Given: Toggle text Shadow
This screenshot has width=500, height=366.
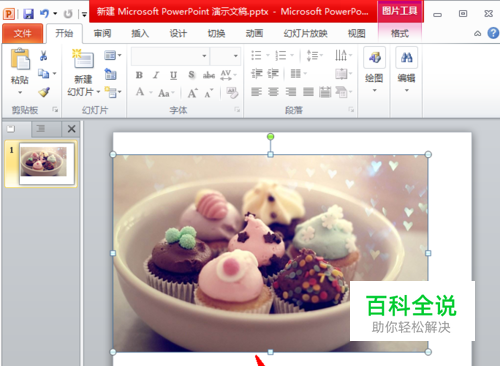Looking at the screenshot, I should click(191, 75).
